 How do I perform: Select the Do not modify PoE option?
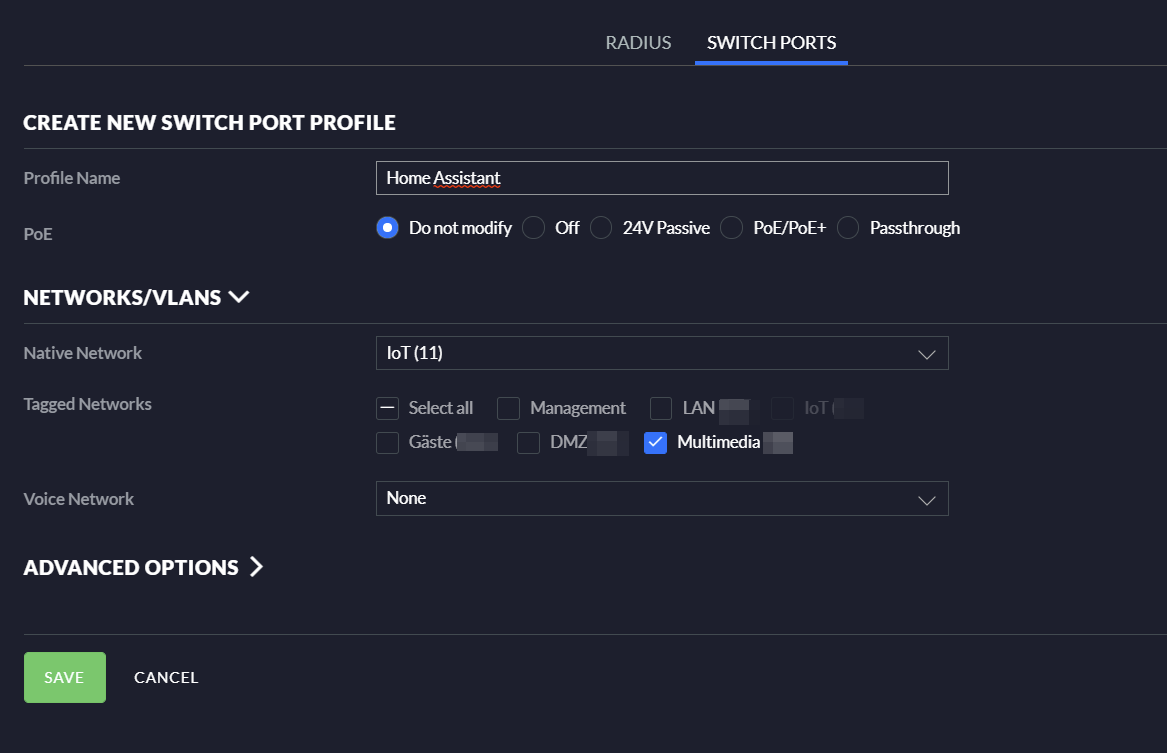(x=387, y=228)
